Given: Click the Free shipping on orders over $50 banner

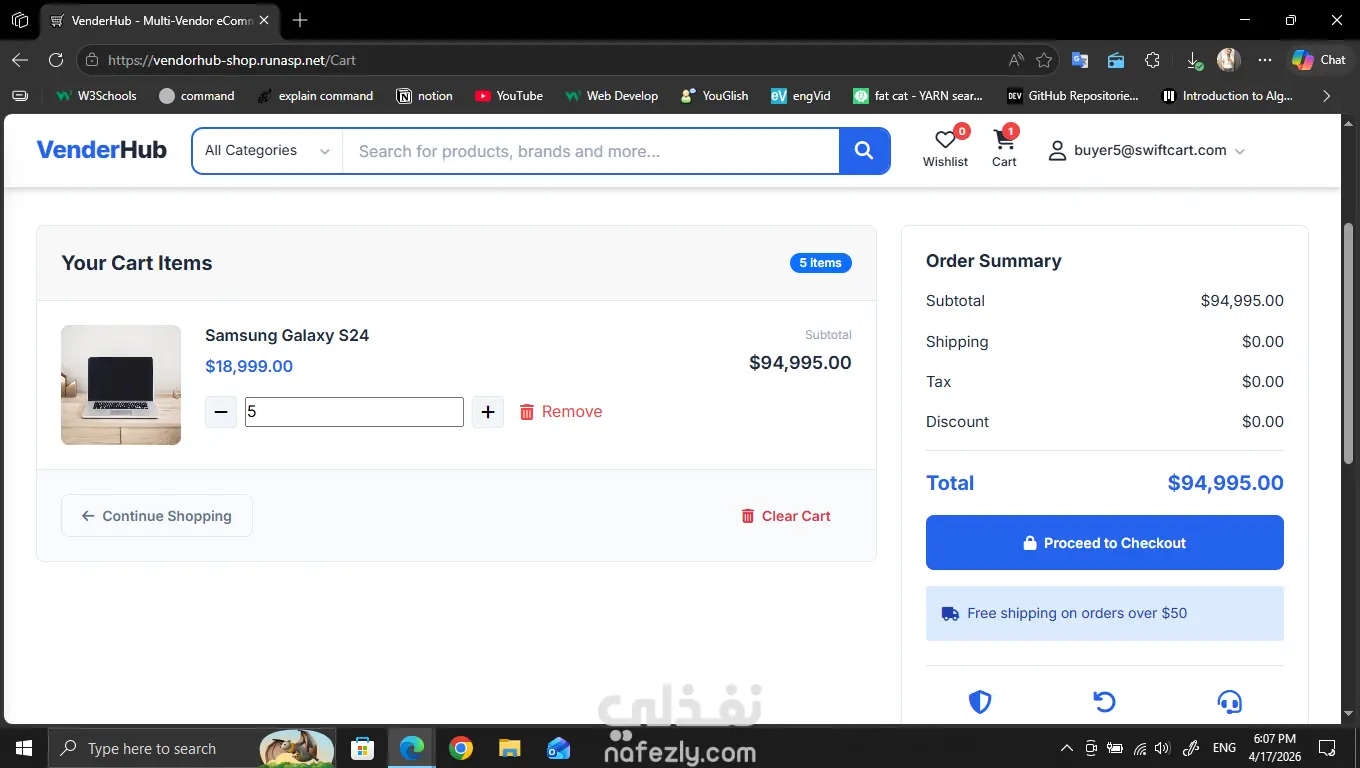Looking at the screenshot, I should tap(1105, 613).
